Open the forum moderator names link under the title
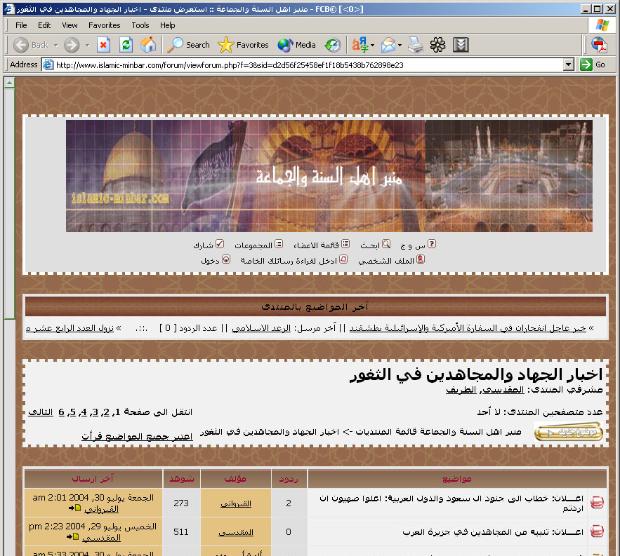The height and width of the screenshot is (556, 620). pyautogui.click(x=485, y=390)
